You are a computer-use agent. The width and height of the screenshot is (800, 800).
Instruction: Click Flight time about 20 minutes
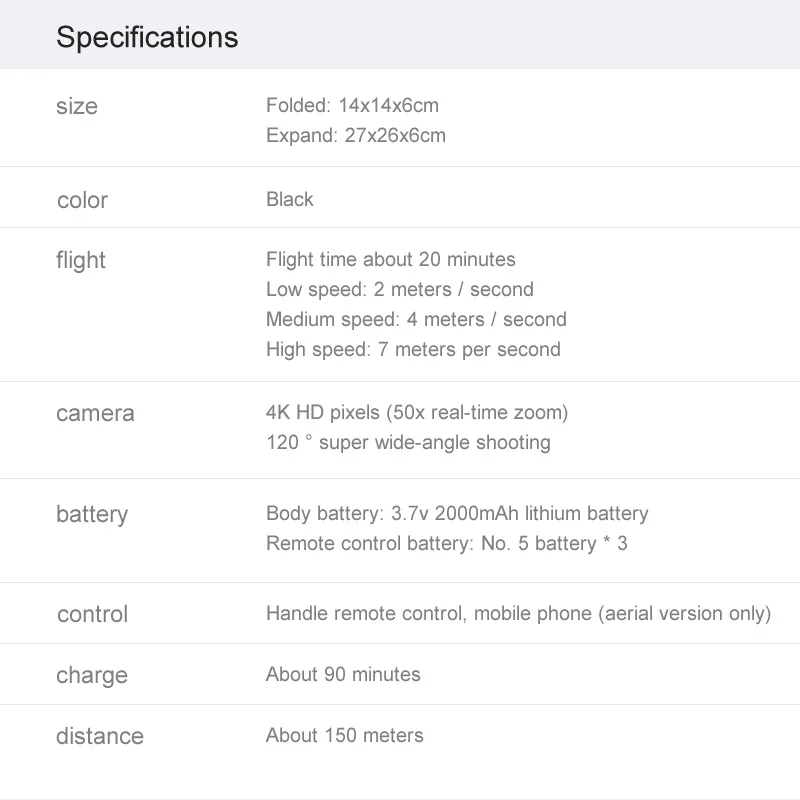click(x=391, y=259)
